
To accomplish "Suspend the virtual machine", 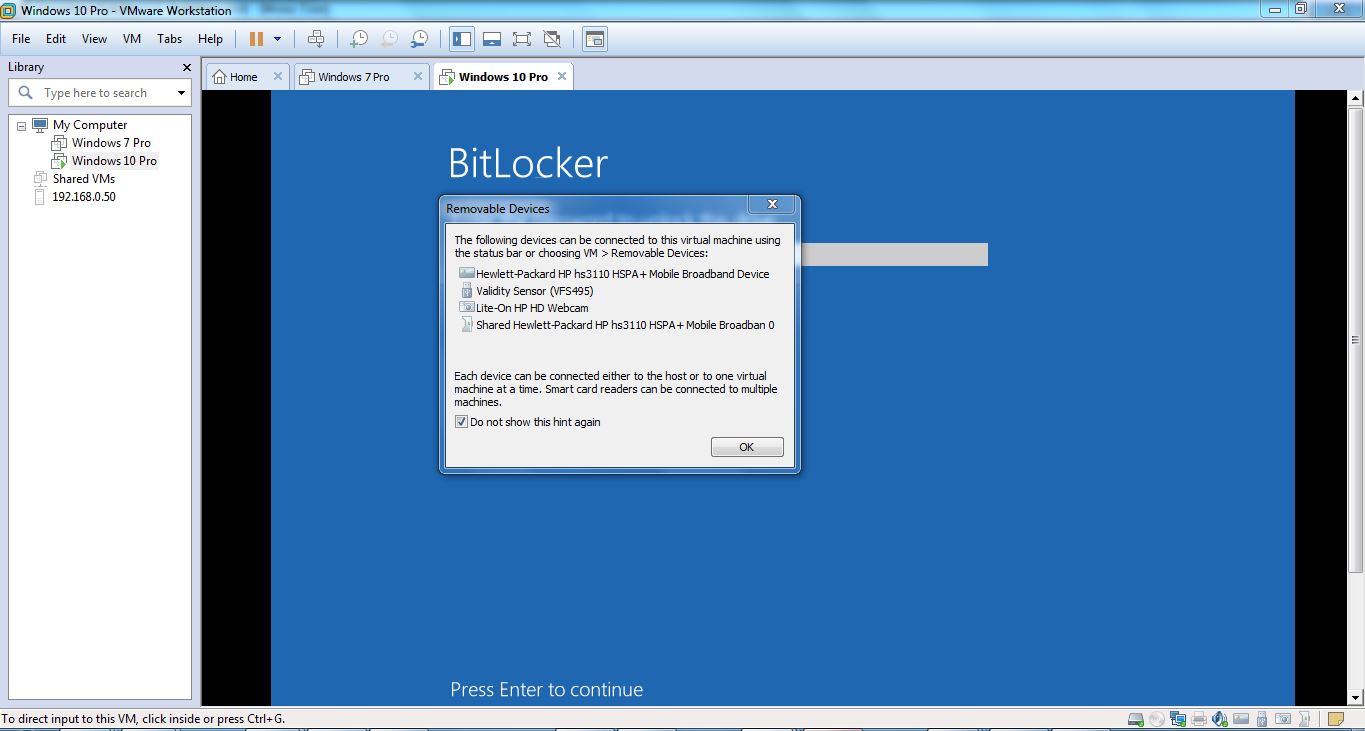I will point(257,38).
